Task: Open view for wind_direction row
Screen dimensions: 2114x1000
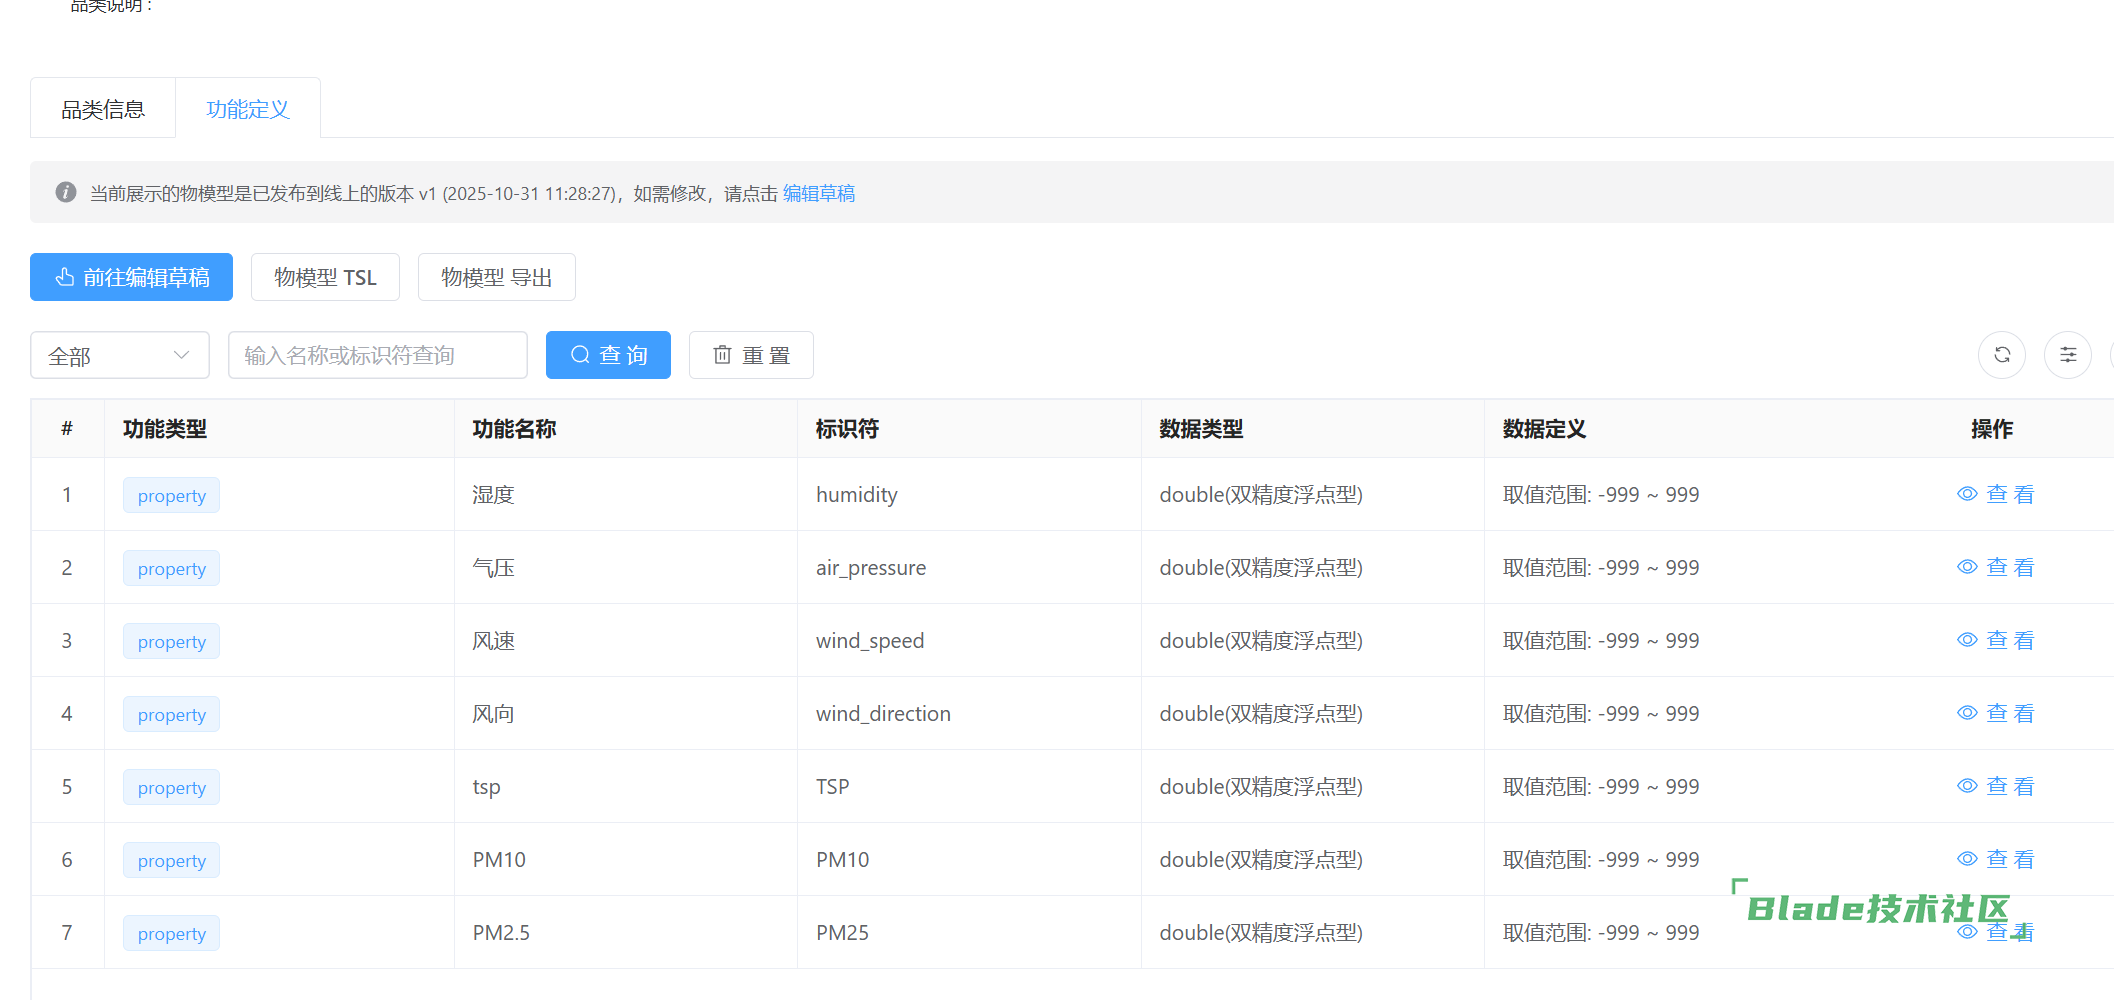Action: (1995, 713)
